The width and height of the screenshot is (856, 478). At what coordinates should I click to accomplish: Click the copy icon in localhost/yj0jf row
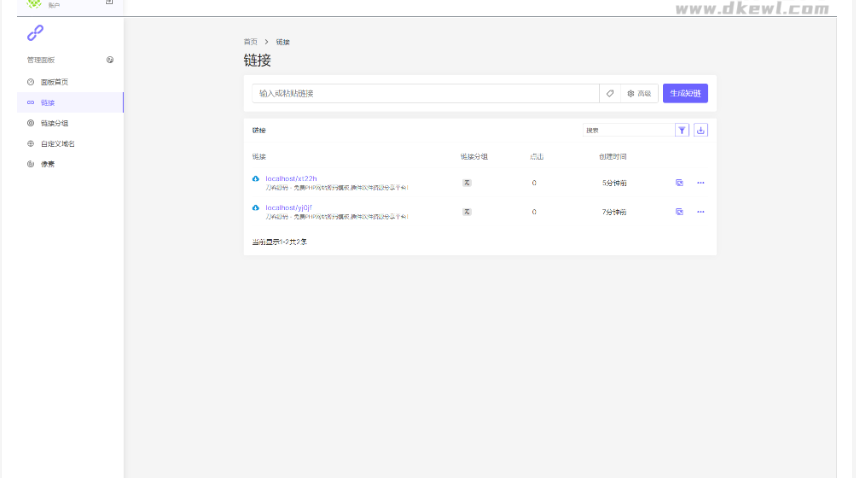pos(679,212)
